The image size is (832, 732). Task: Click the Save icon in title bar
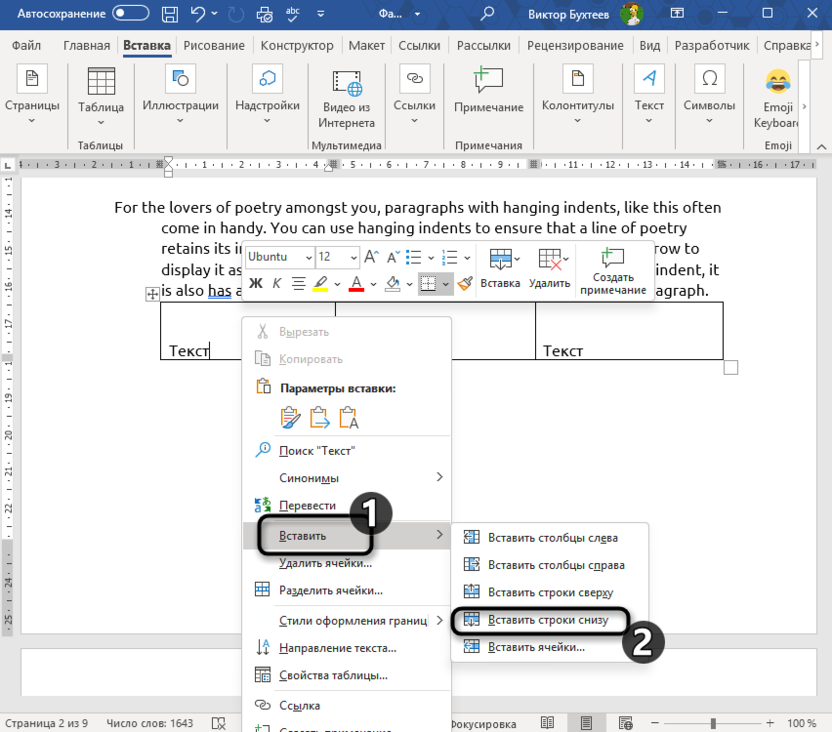click(171, 15)
